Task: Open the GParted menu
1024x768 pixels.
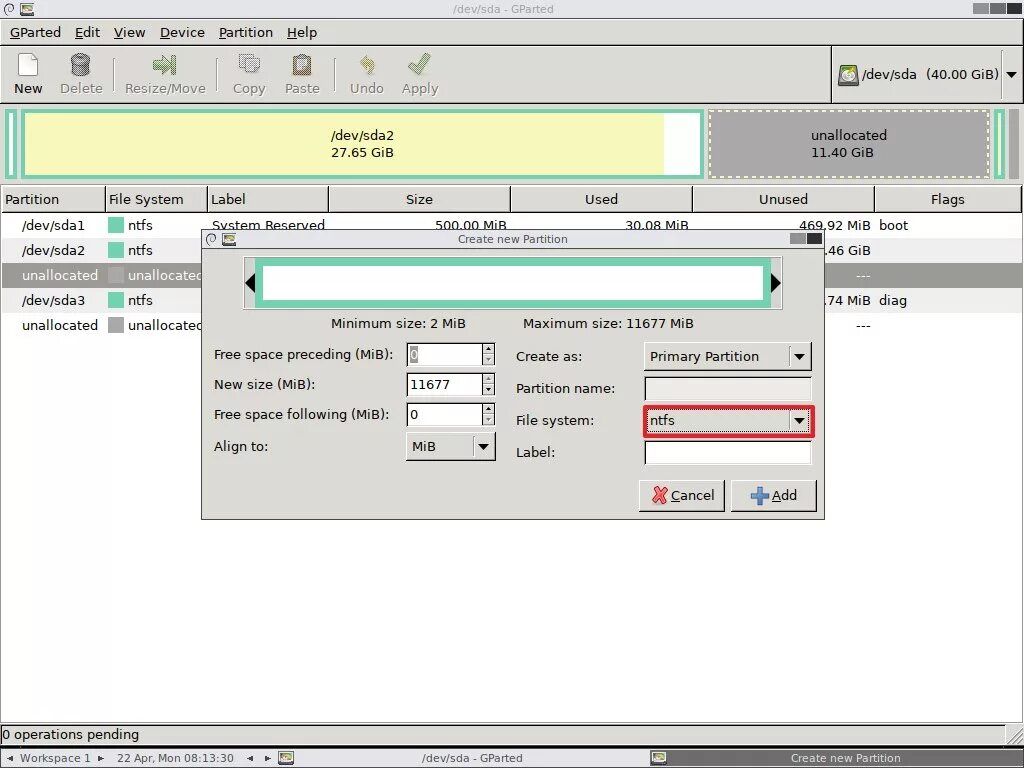Action: tap(35, 33)
